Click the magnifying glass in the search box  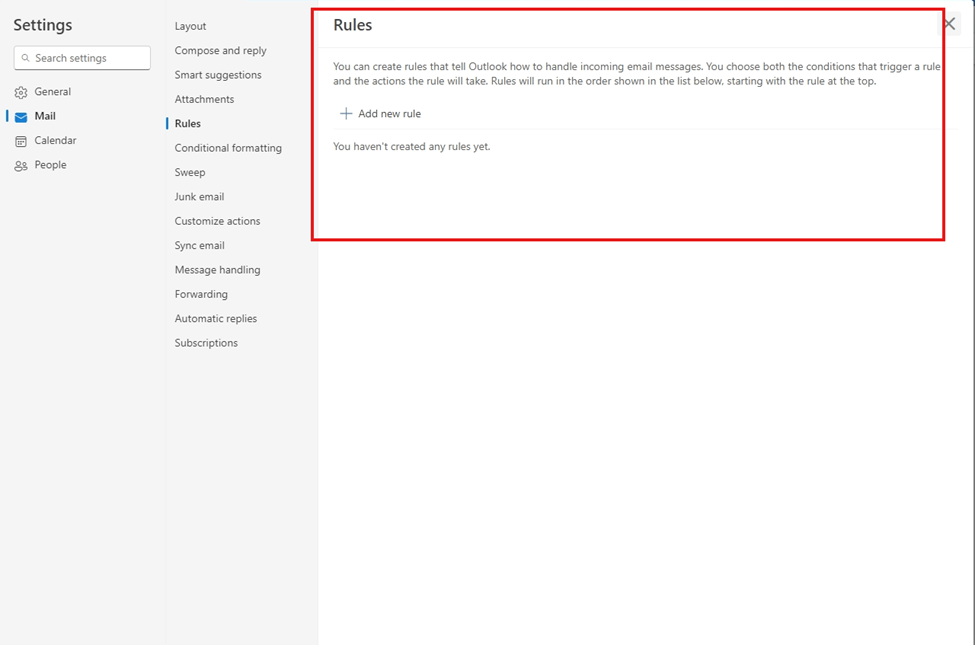tap(26, 58)
